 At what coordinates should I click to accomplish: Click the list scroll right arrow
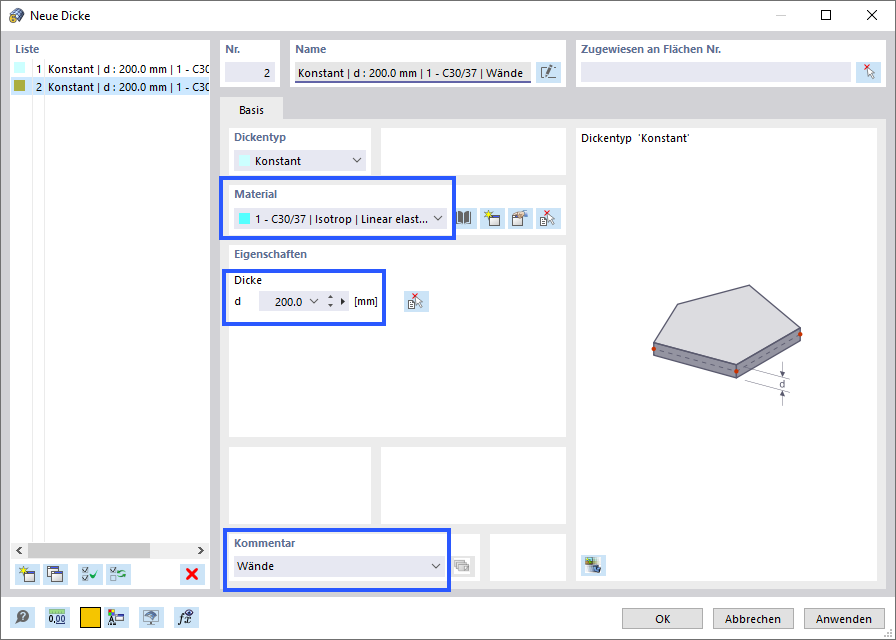tap(201, 550)
